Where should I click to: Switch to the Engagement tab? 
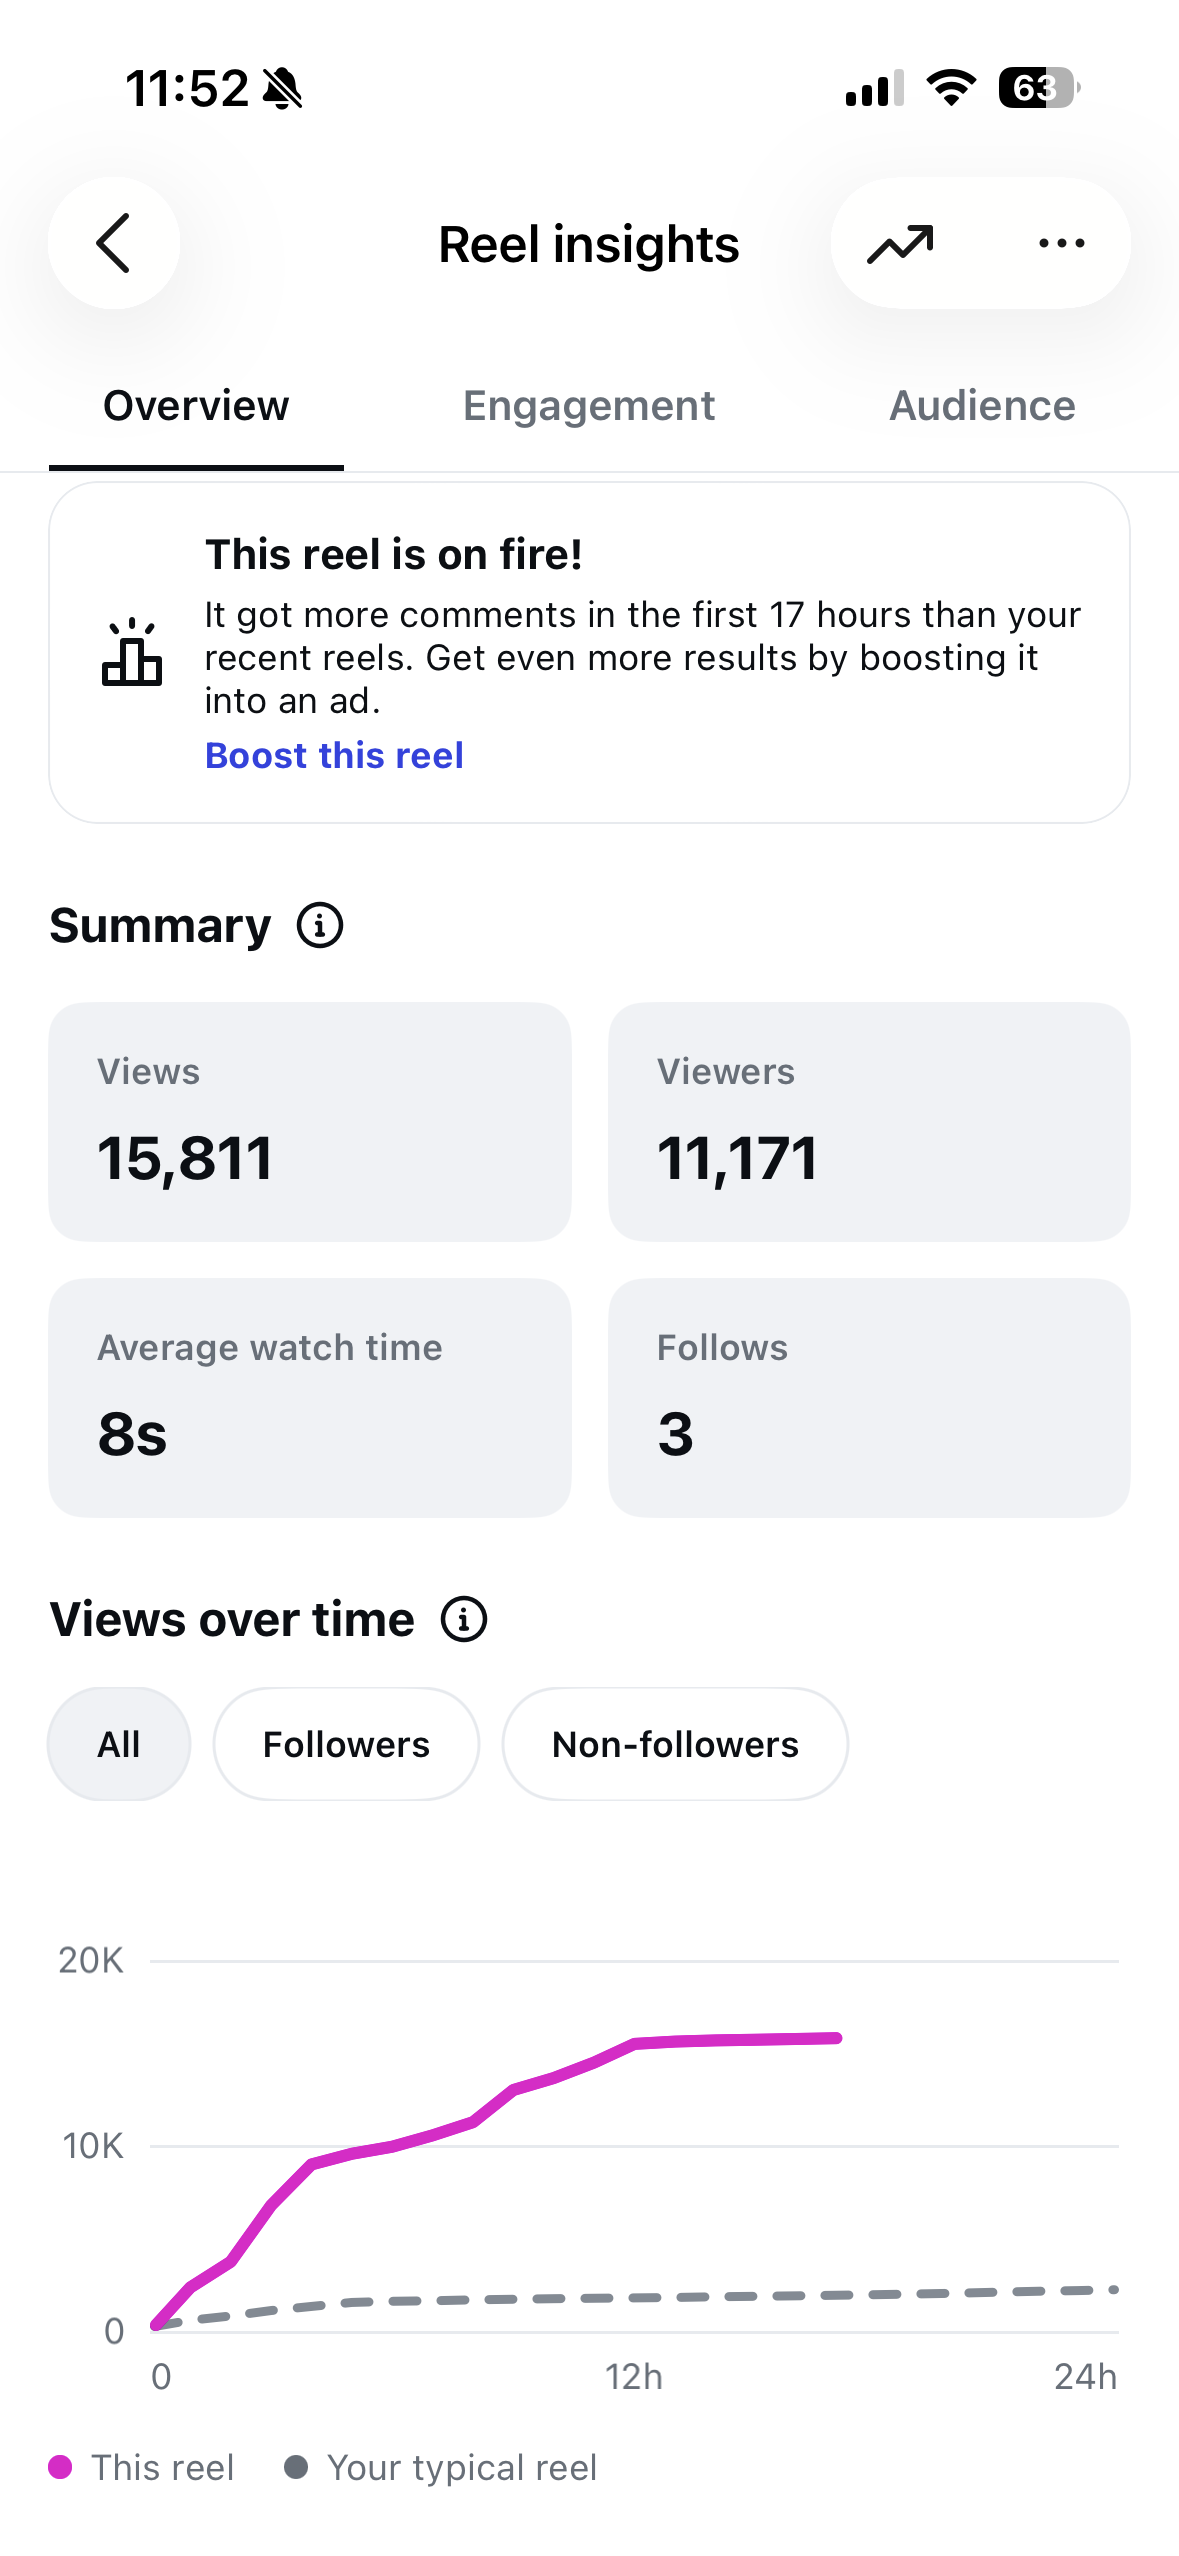(589, 406)
